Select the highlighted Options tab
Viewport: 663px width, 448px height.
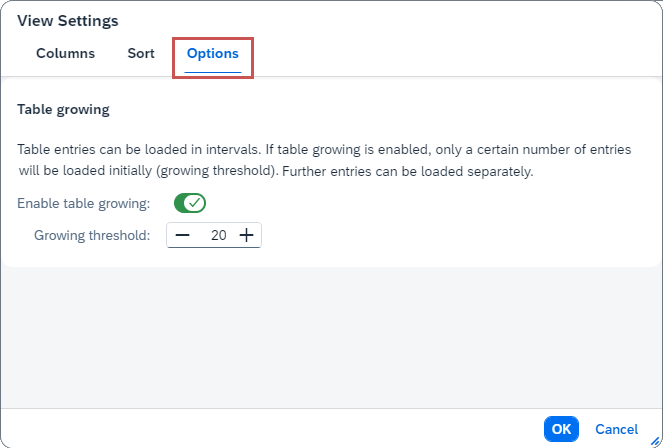click(213, 54)
